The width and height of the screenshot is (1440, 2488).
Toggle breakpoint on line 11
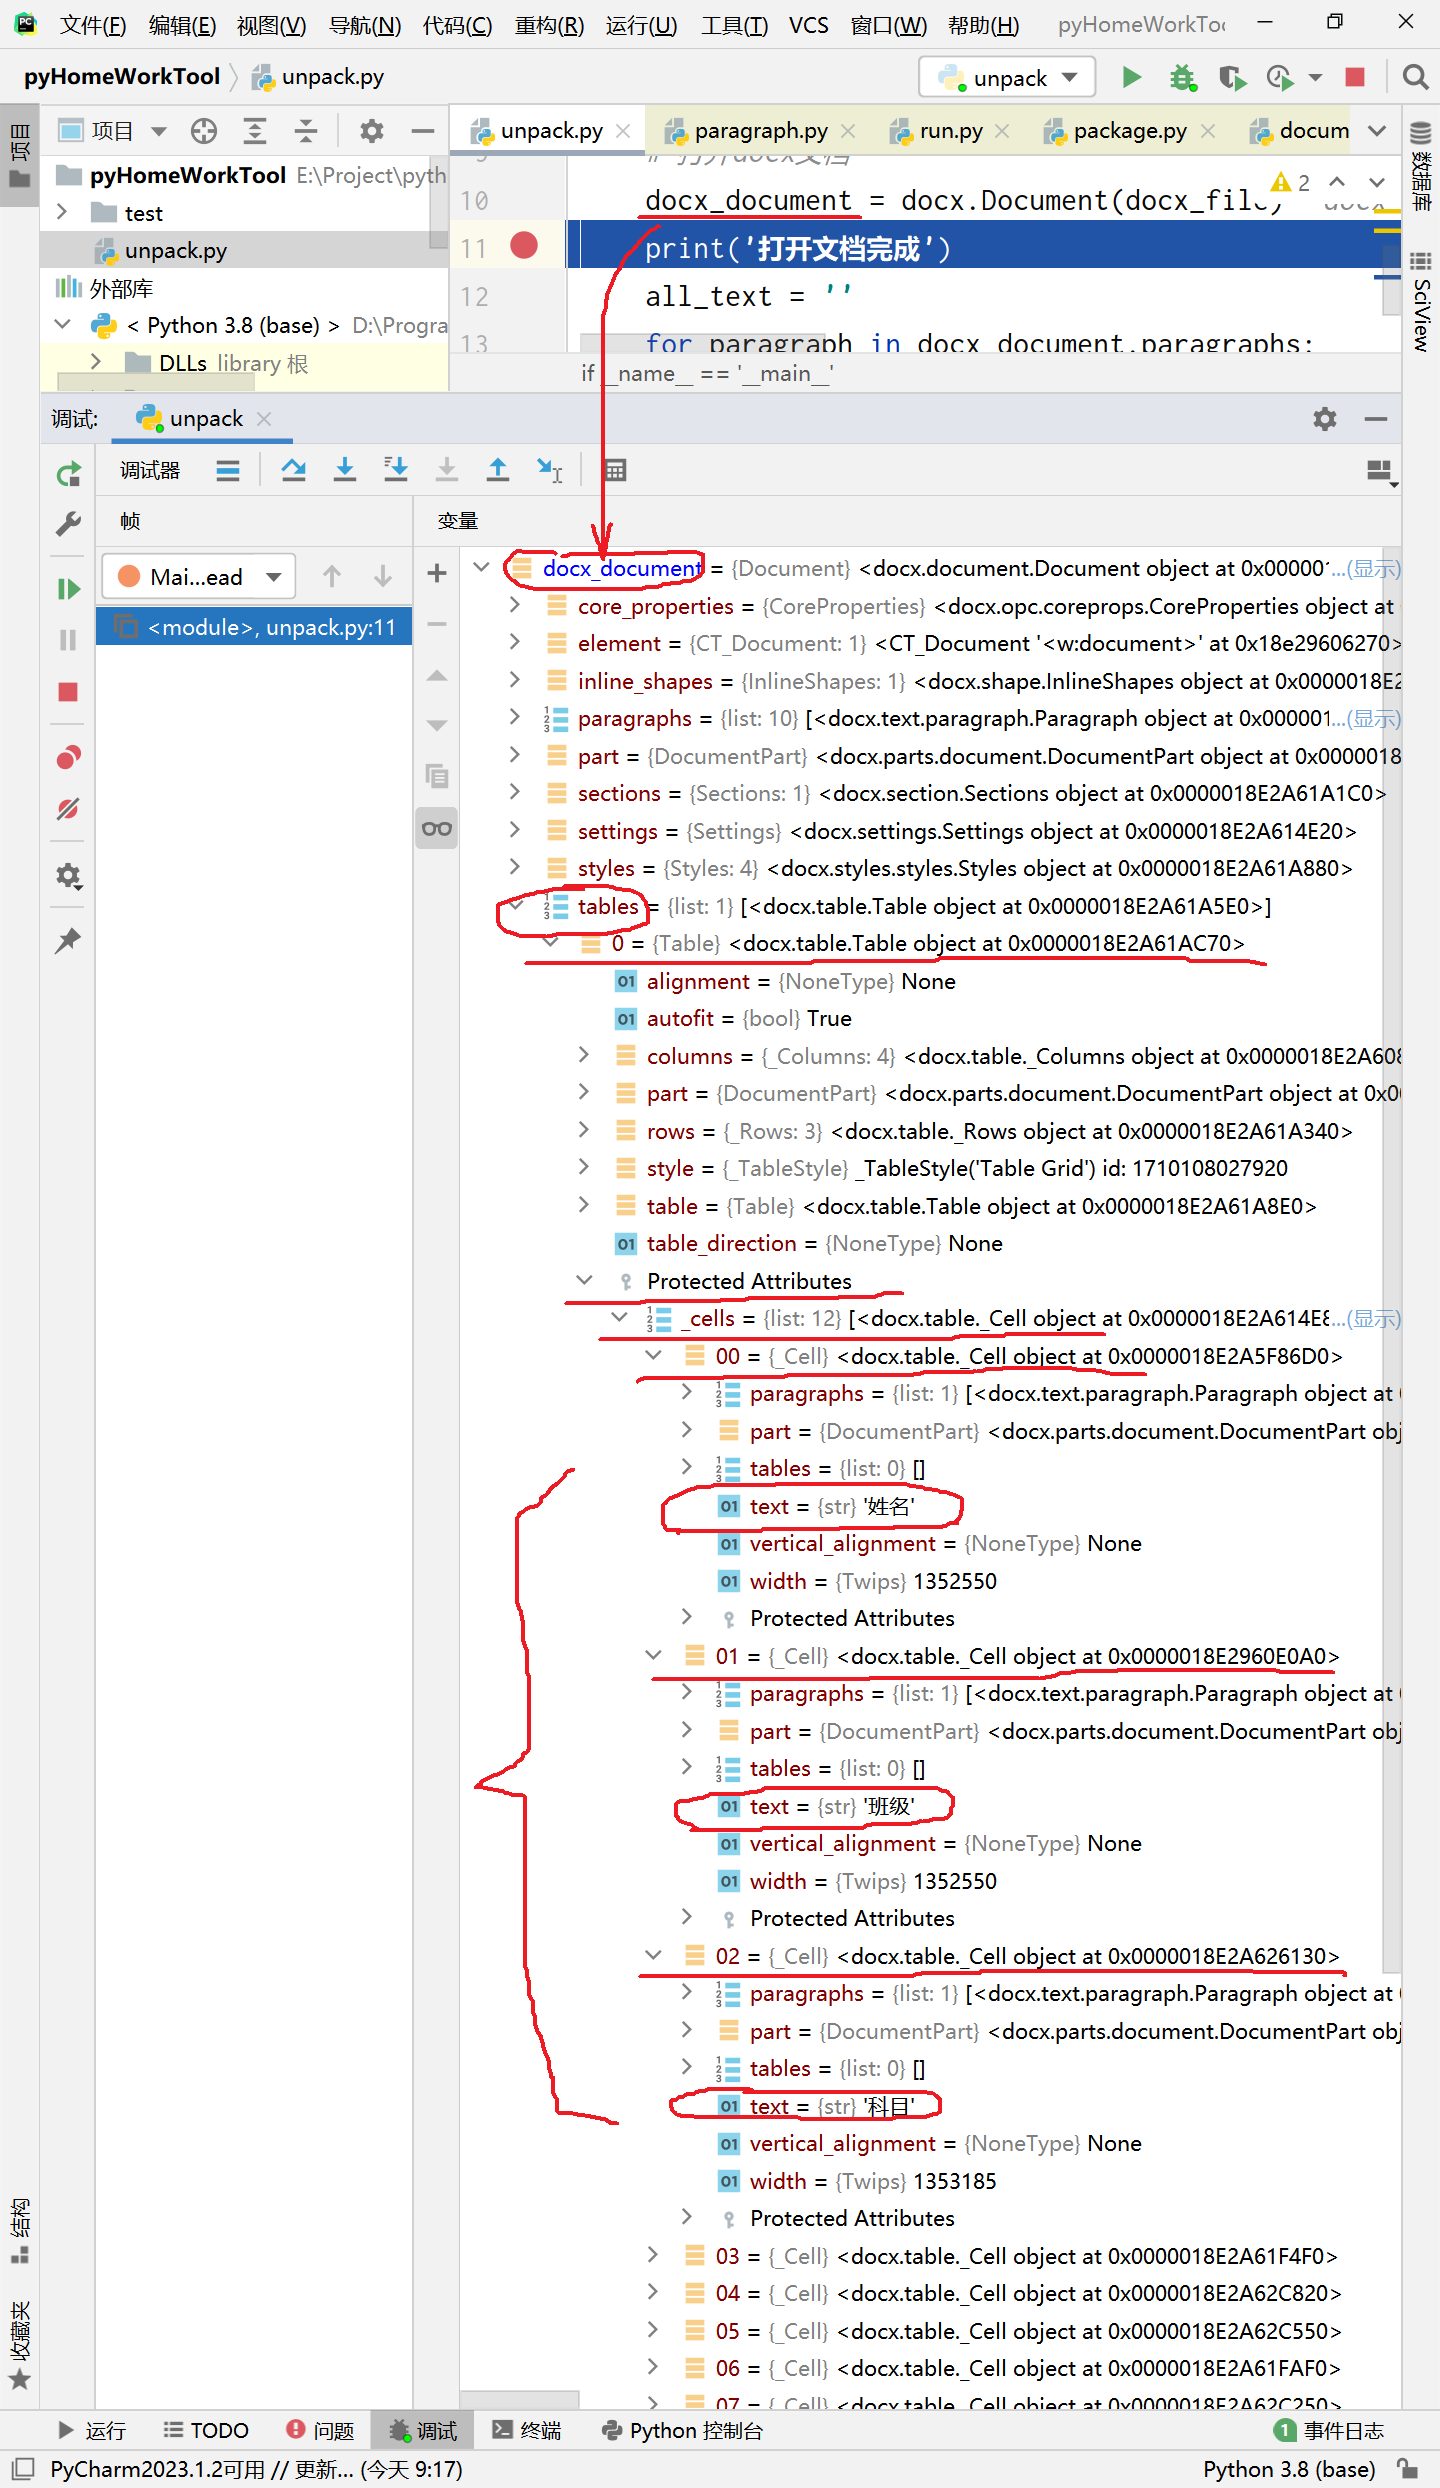(x=524, y=245)
